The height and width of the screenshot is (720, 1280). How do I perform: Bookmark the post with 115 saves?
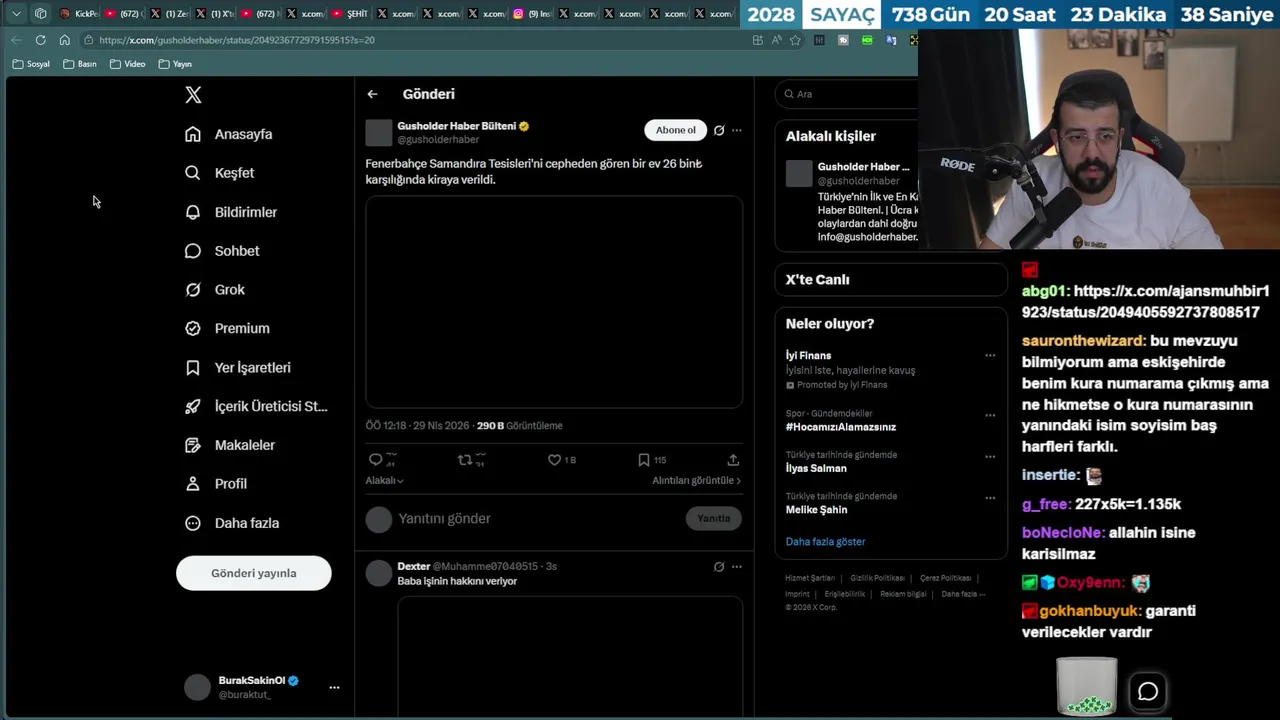[x=643, y=460]
